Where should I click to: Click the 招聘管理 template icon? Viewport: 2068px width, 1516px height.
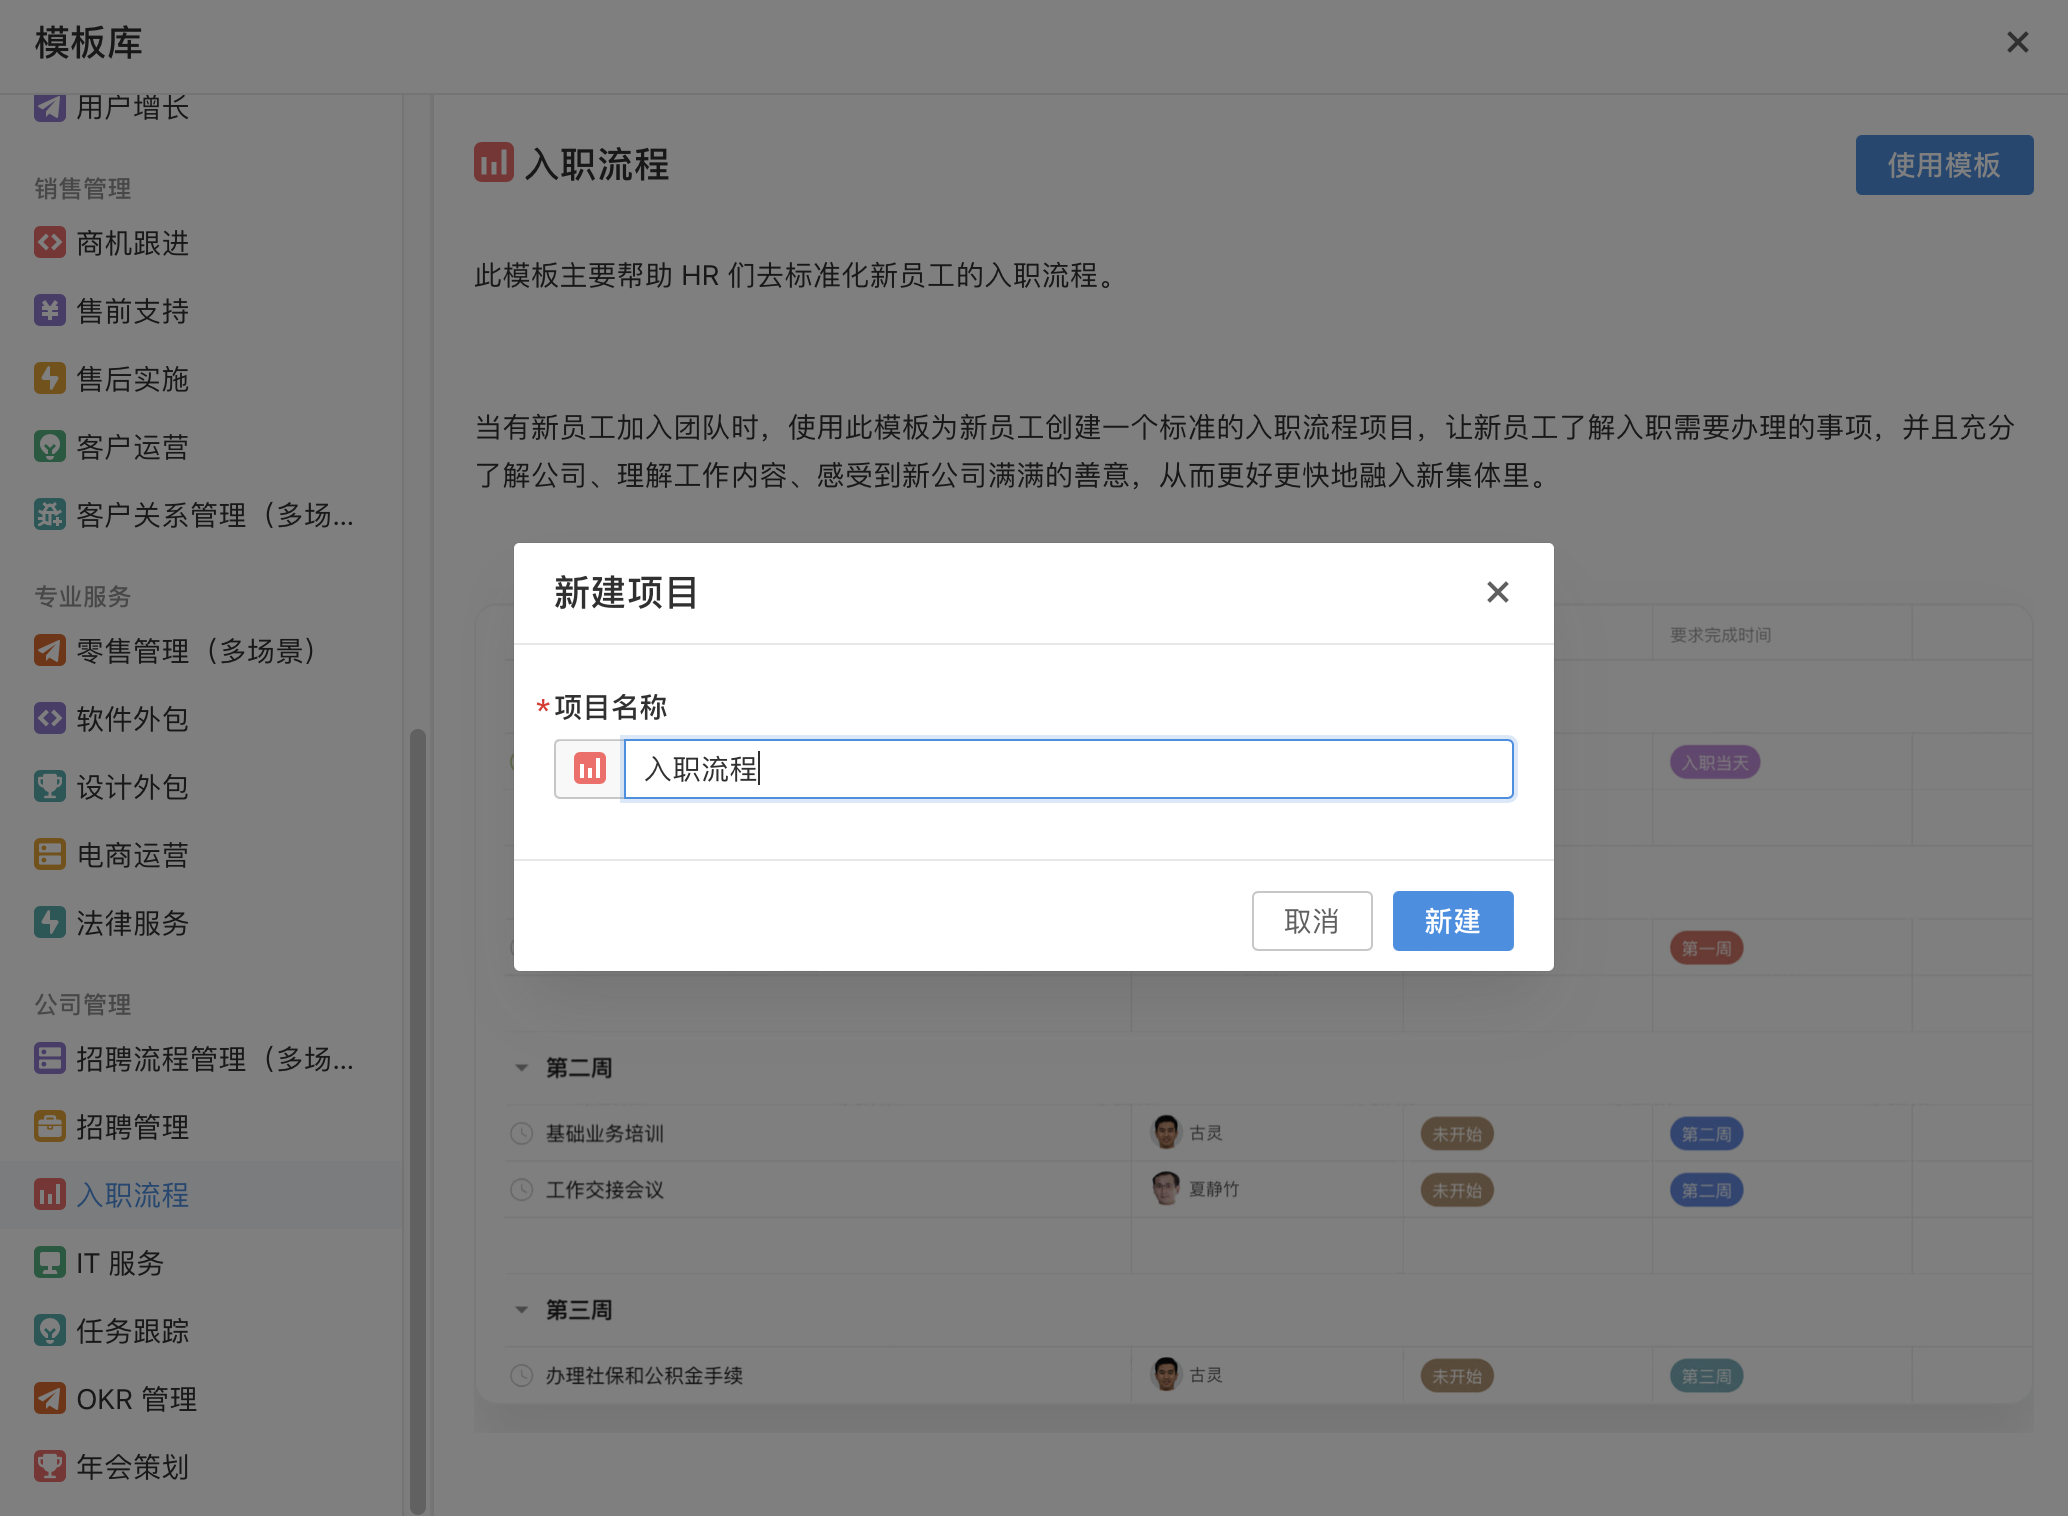pos(50,1126)
